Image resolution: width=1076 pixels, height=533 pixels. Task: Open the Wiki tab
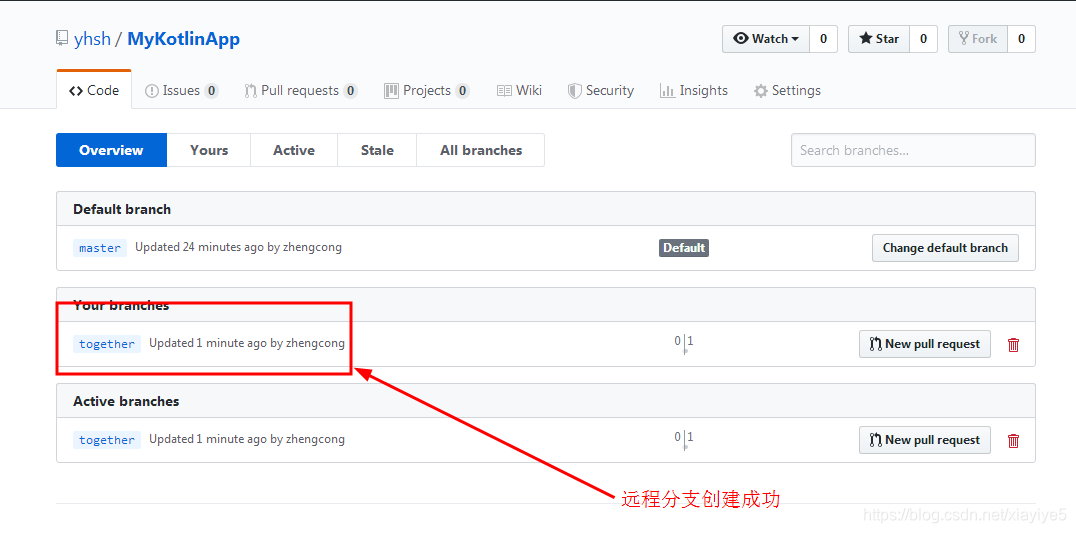click(x=519, y=91)
